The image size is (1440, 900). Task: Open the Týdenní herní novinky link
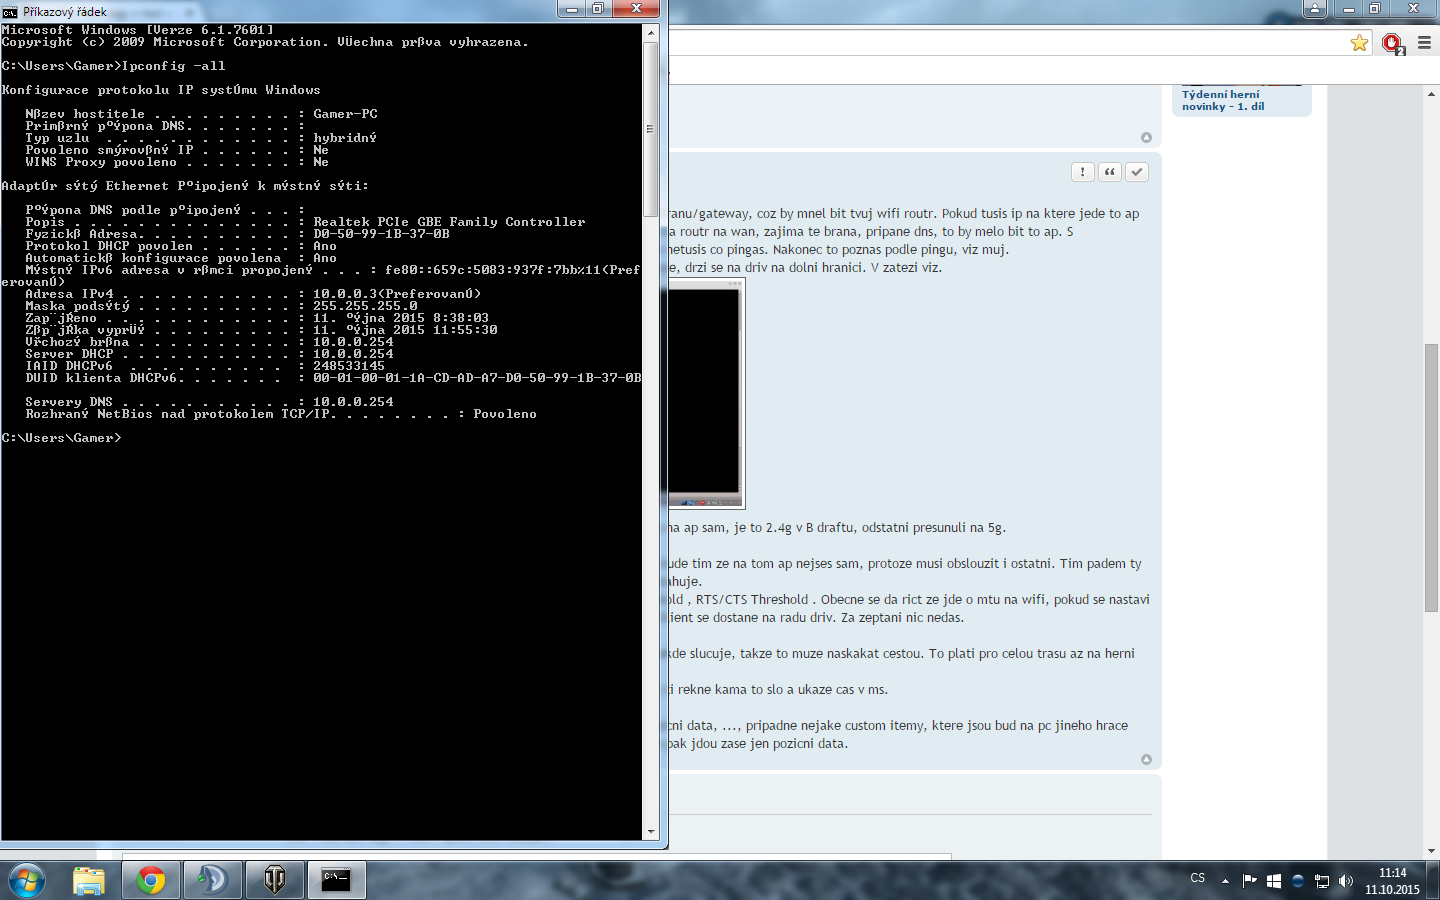pos(1222,100)
